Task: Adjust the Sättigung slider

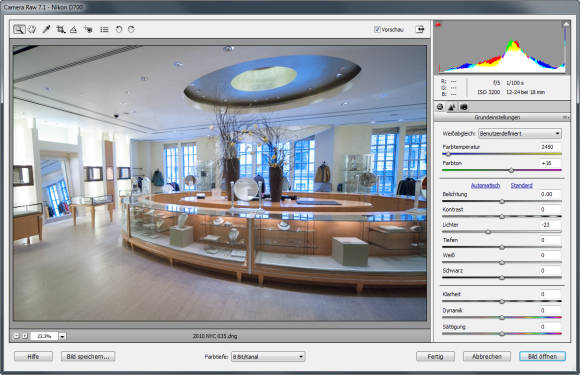Action: (x=502, y=334)
